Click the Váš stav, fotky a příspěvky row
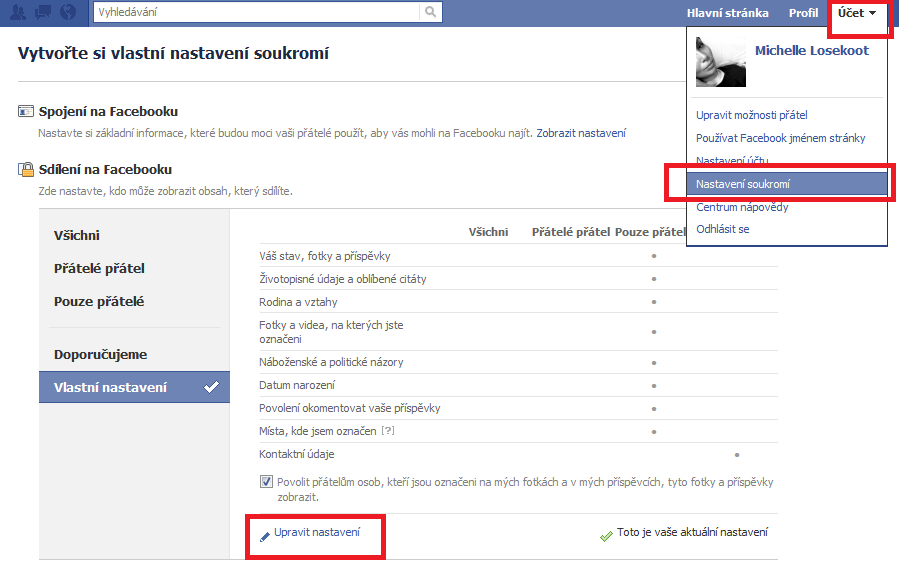This screenshot has height=574, width=899. [x=518, y=256]
